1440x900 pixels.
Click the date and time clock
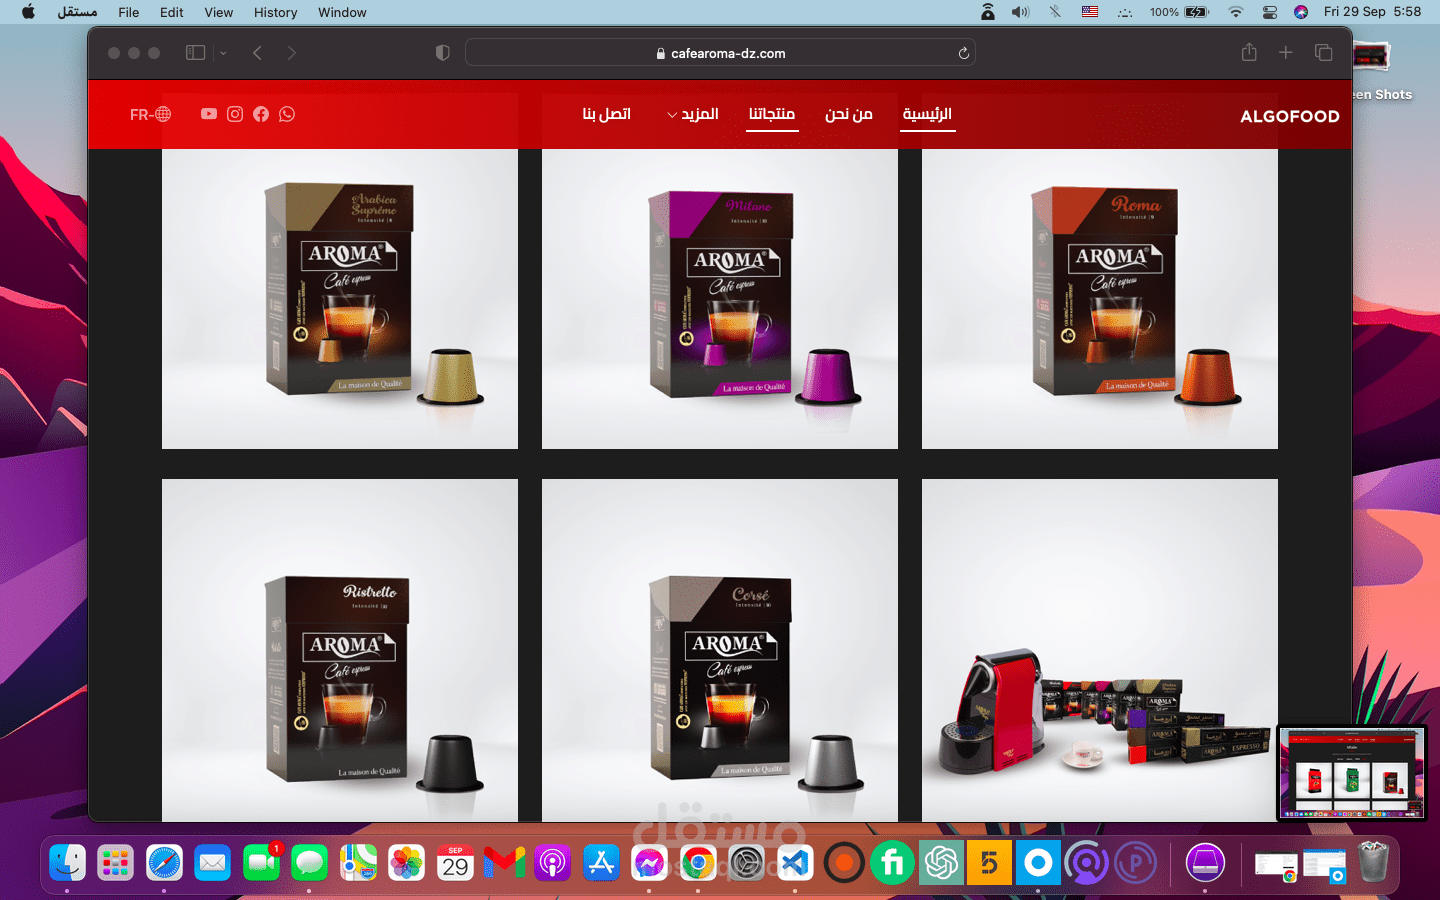1372,12
